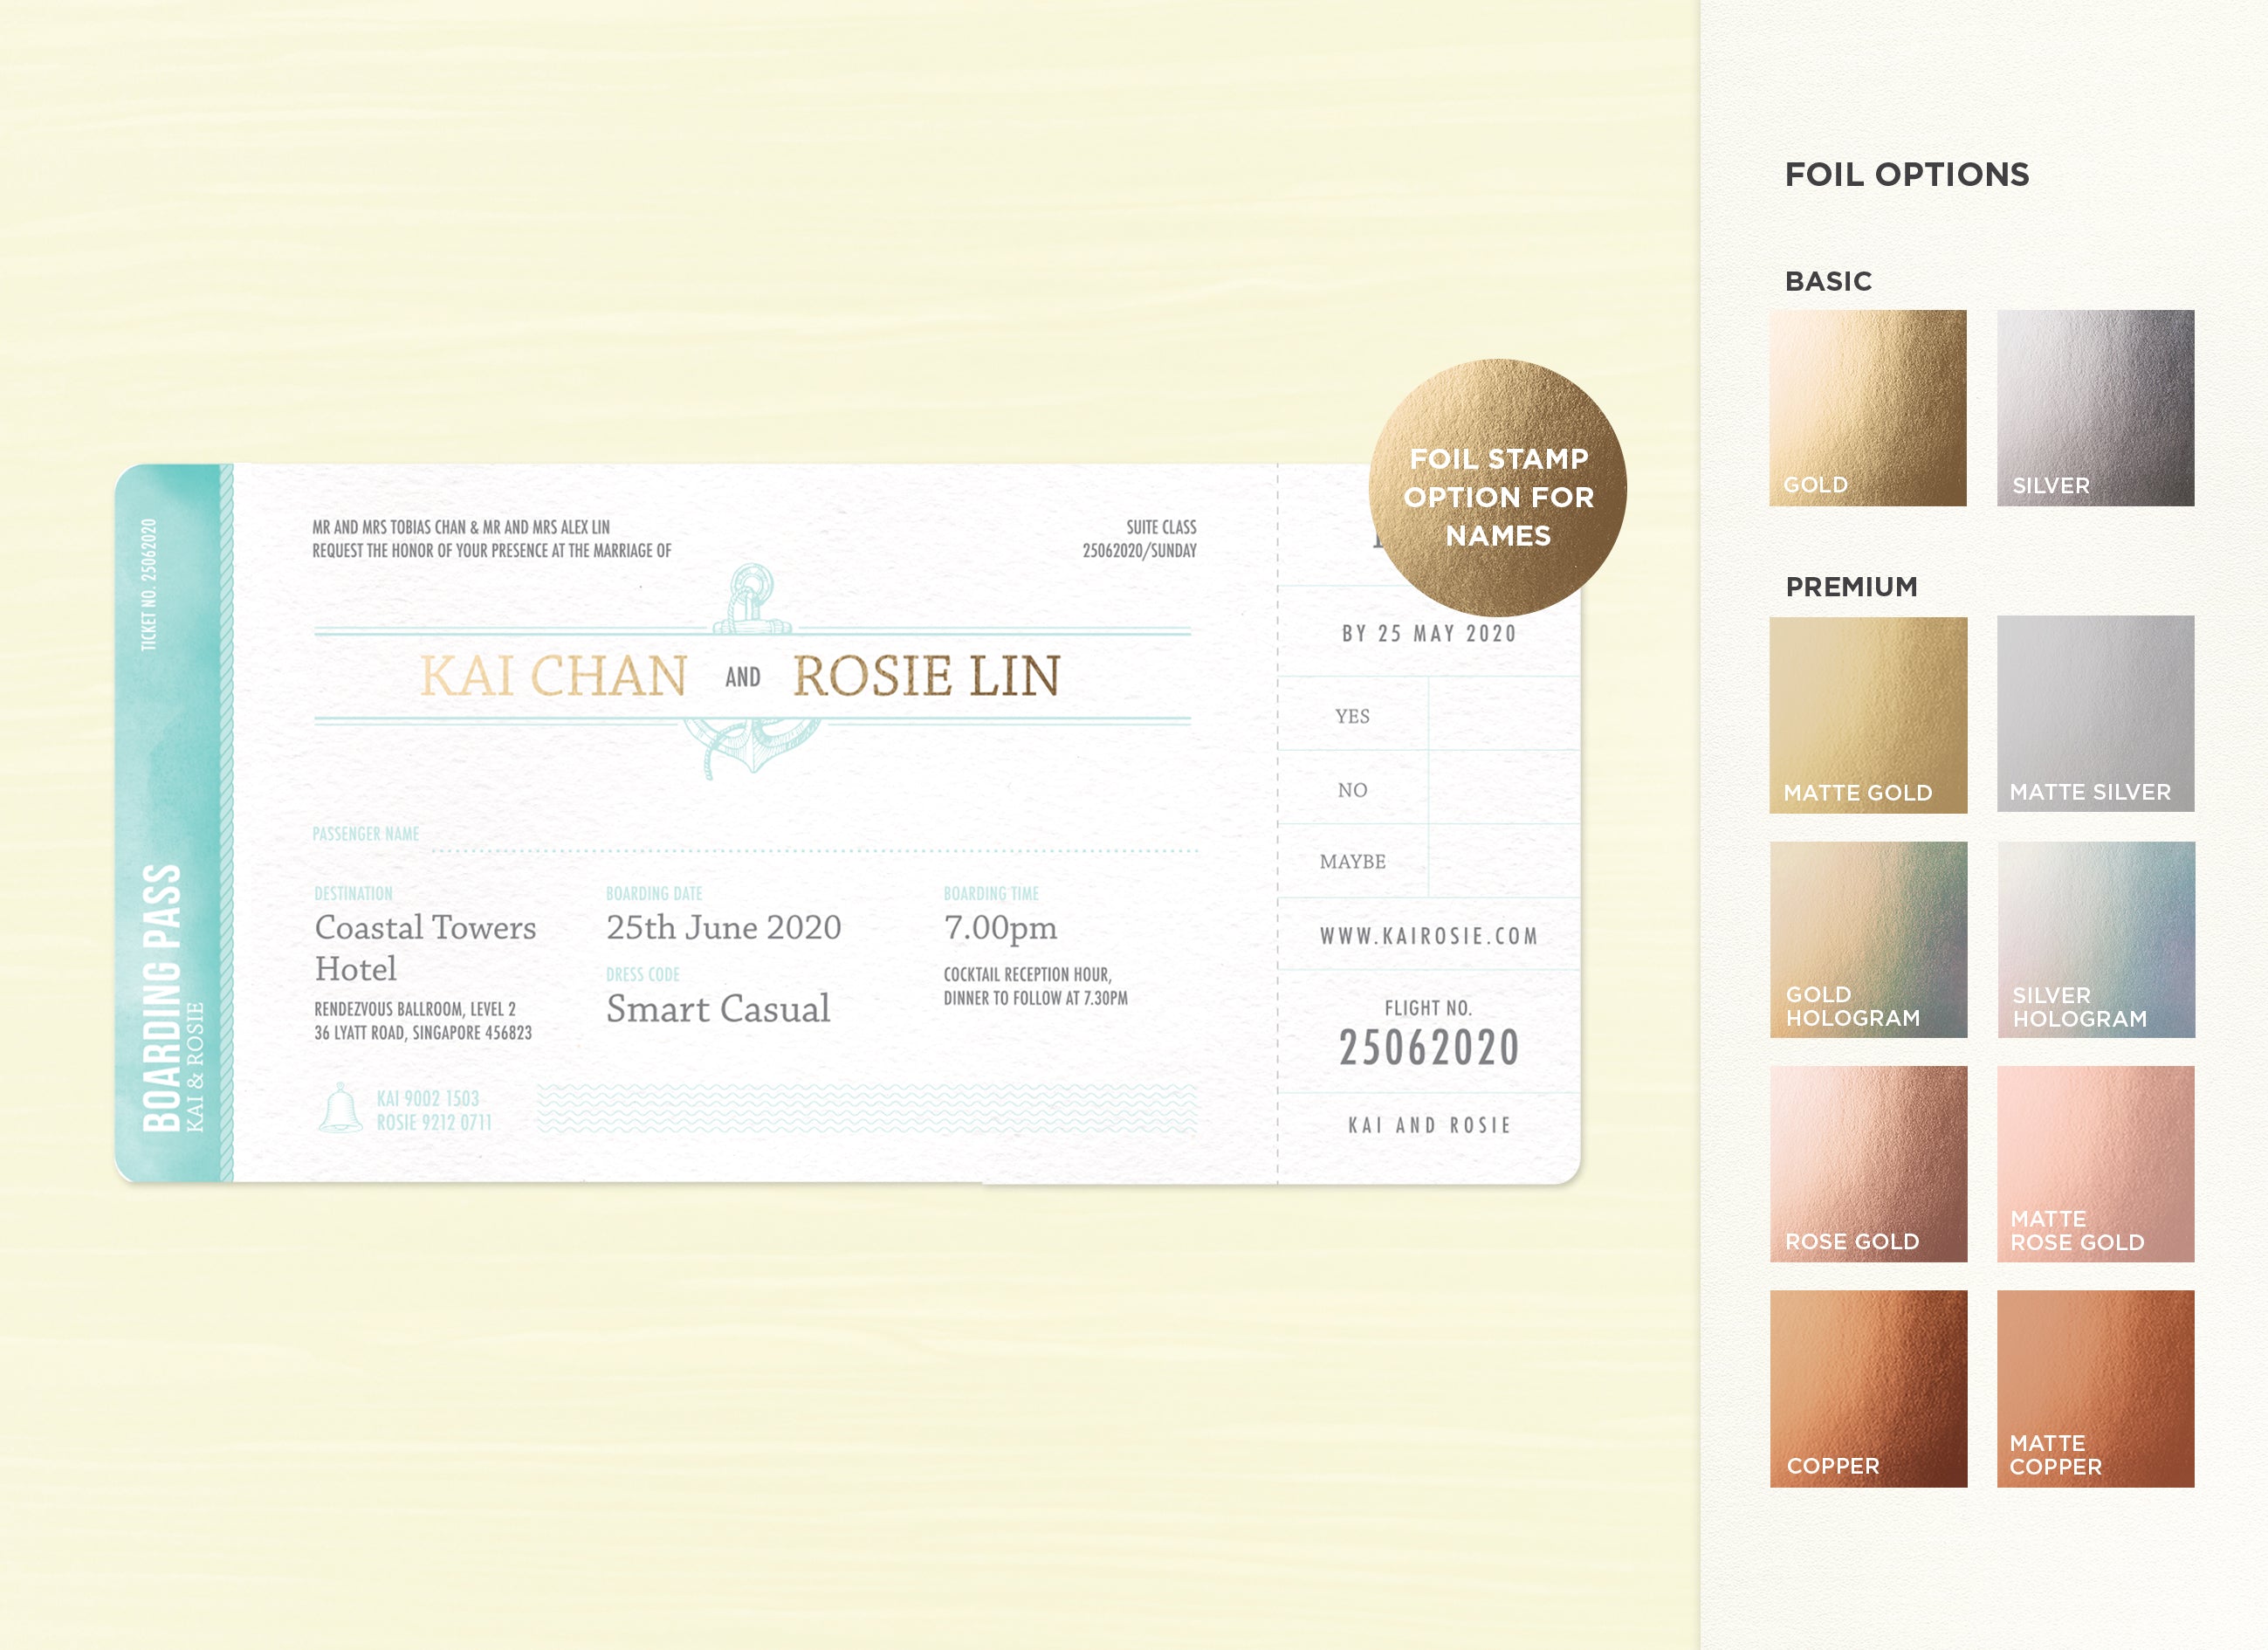Screen dimensions: 2268x1650
Task: Pick the Matte Copper foil swatch
Action: (x=2095, y=1388)
